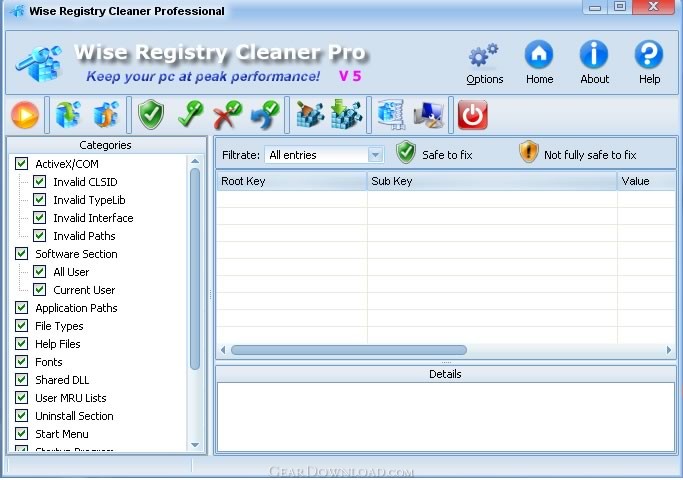Toggle the Invalid CLSID checkbox

[39, 182]
